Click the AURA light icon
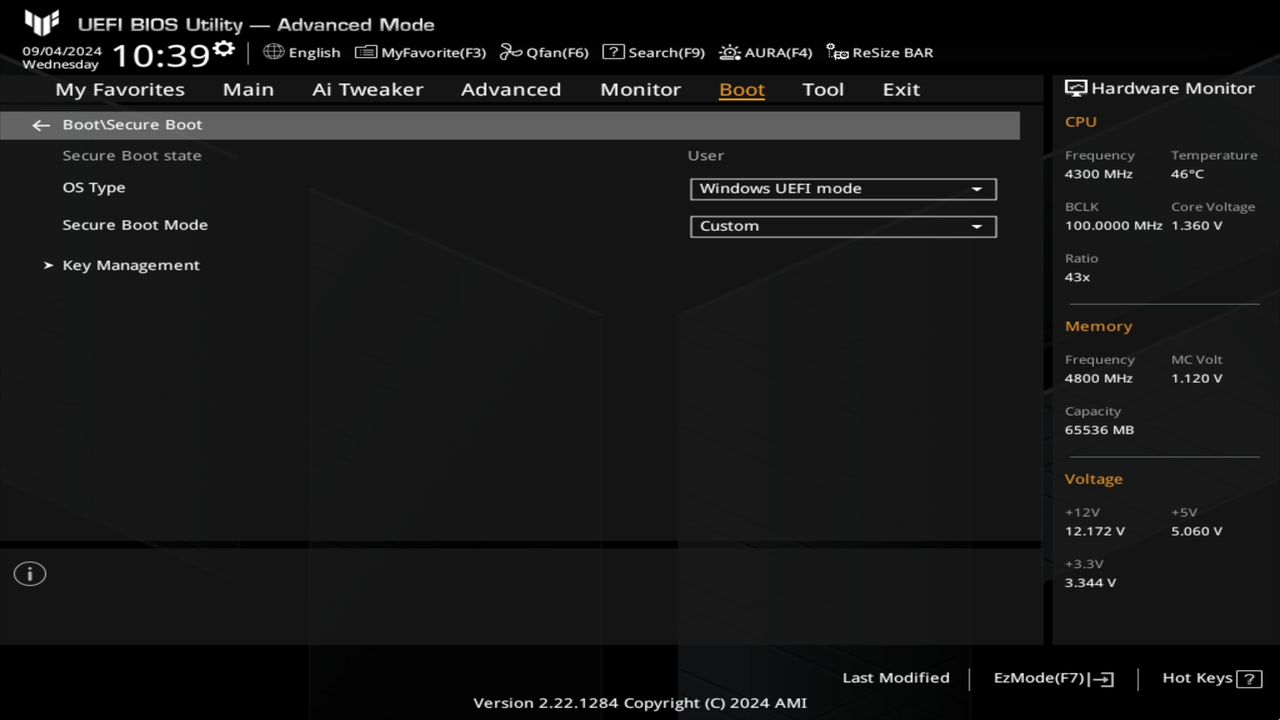Screen dimensions: 1280x720 (730, 52)
